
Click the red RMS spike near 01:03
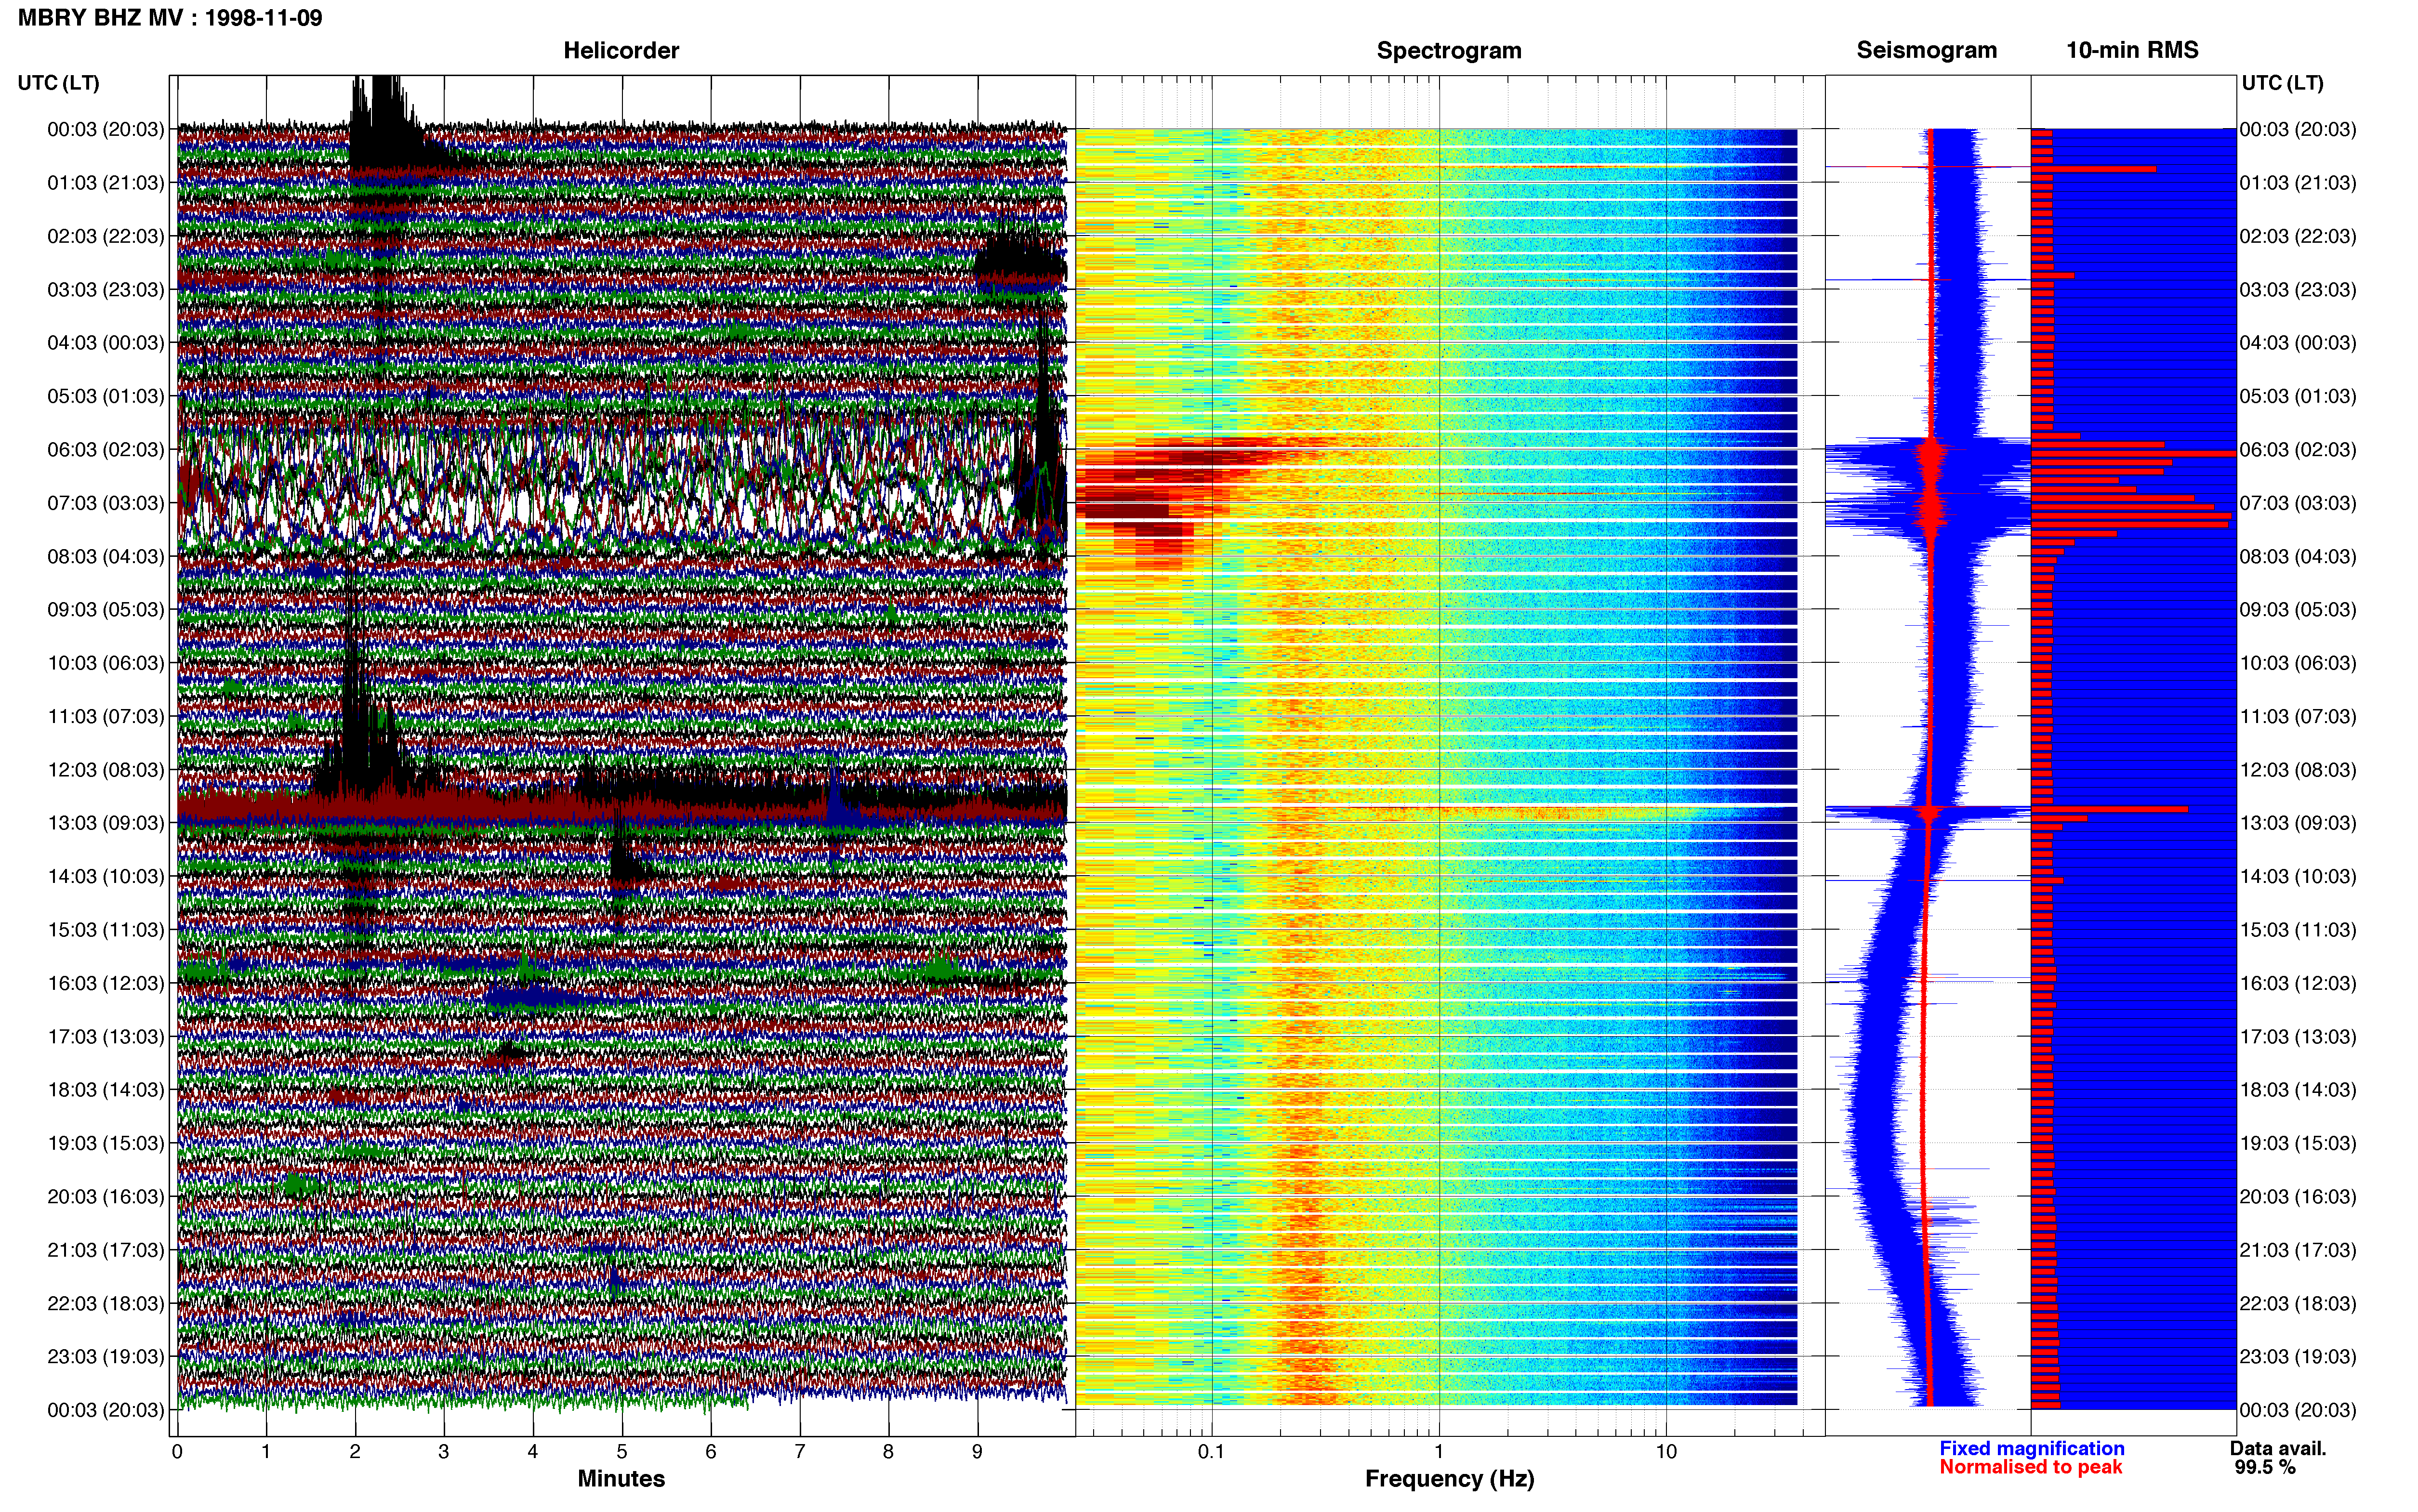coord(2093,169)
